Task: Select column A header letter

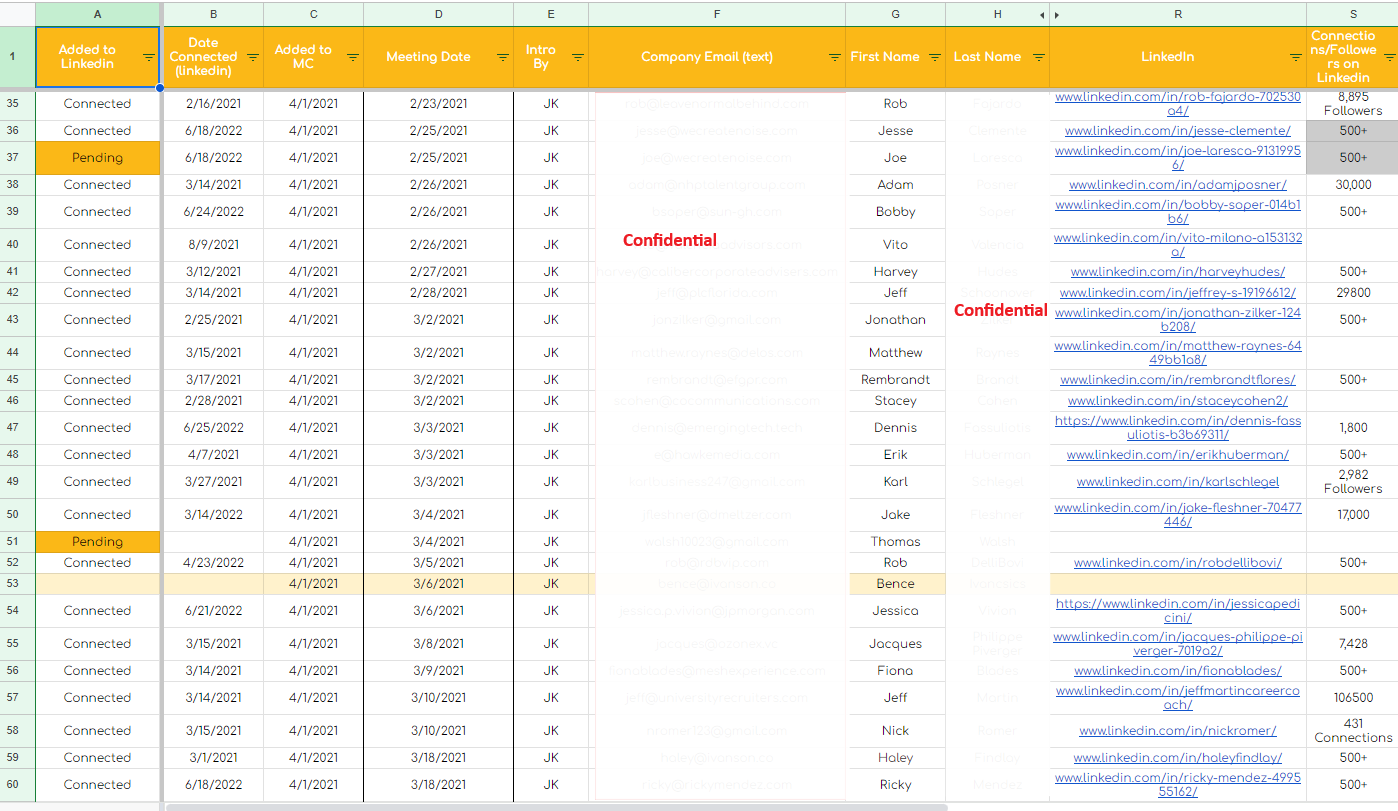Action: pyautogui.click(x=97, y=14)
